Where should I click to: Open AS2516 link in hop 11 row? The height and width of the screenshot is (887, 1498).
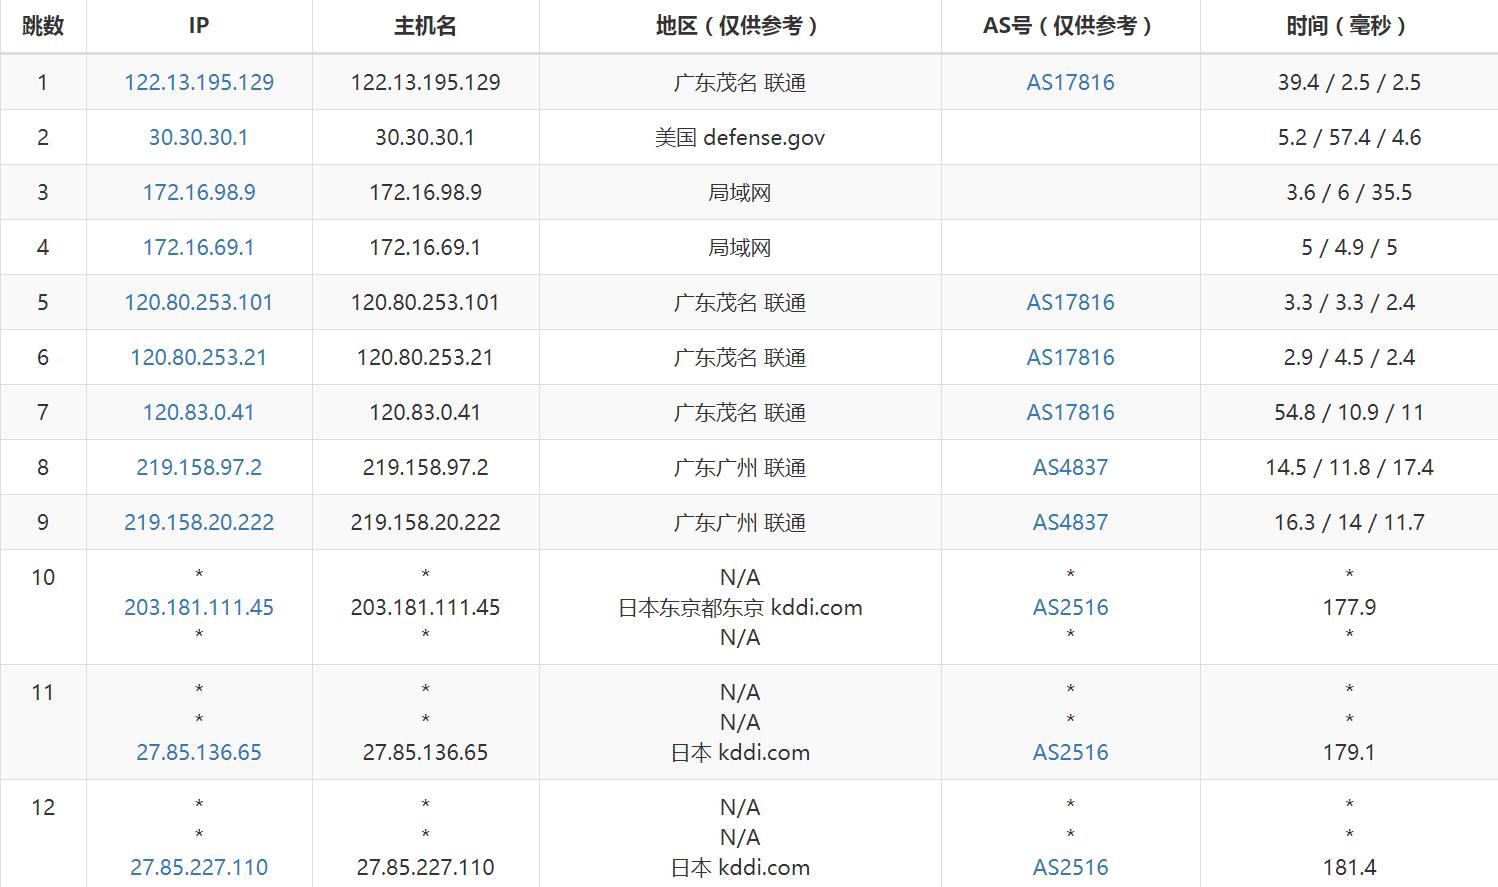coord(1070,752)
